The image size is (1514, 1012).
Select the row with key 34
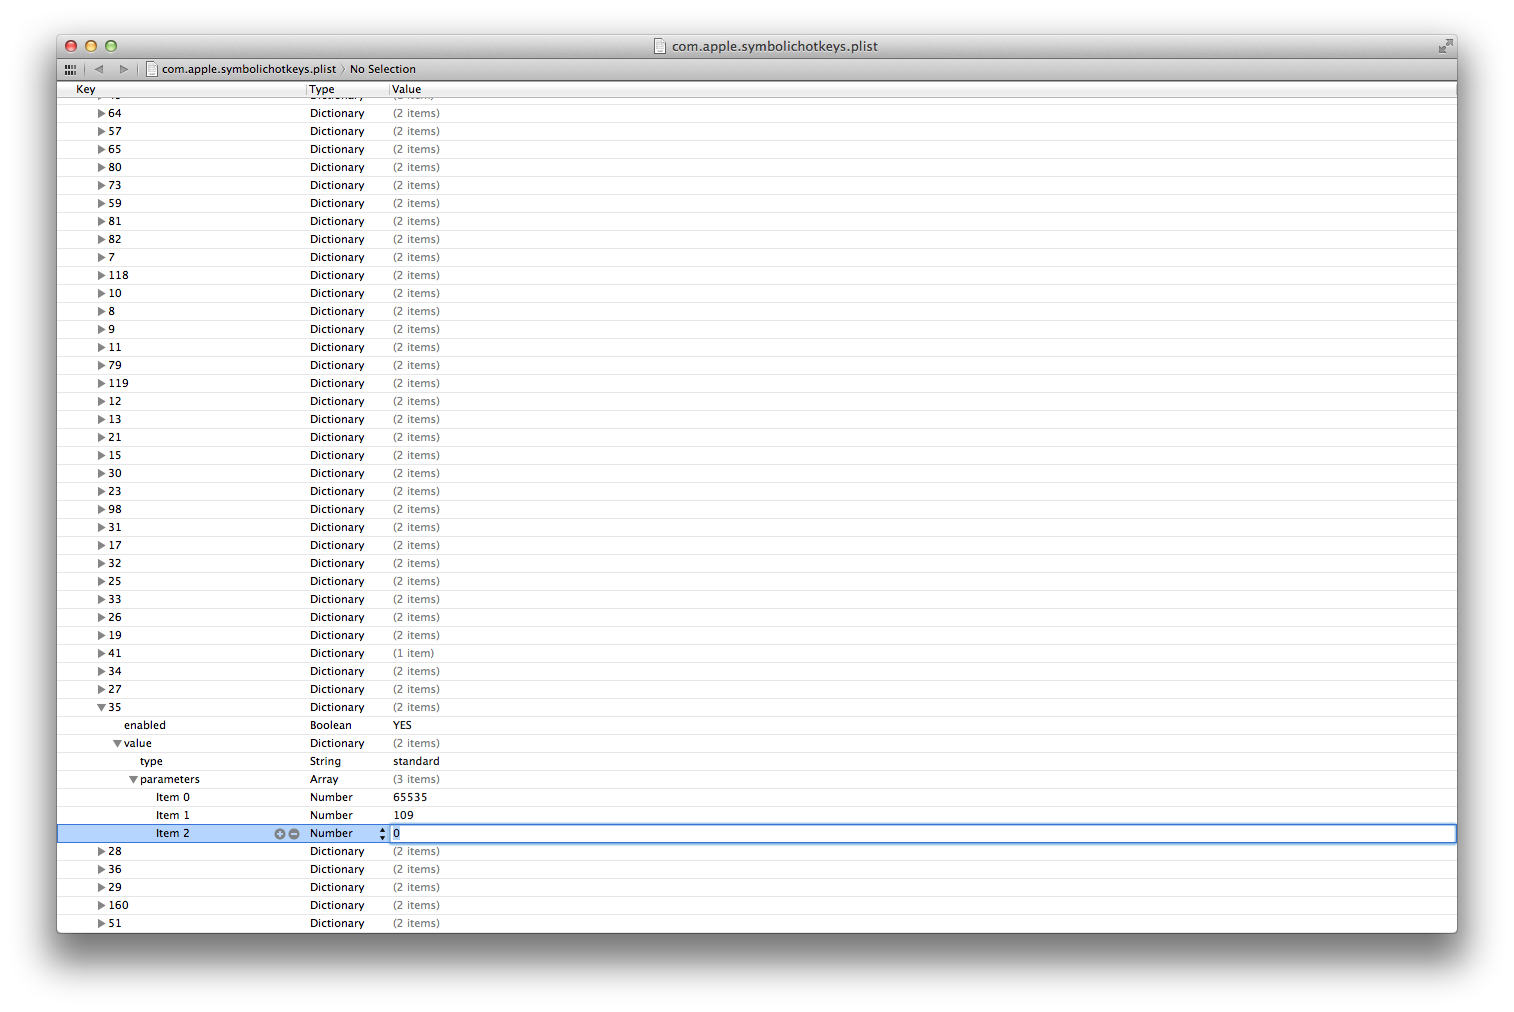click(756, 672)
